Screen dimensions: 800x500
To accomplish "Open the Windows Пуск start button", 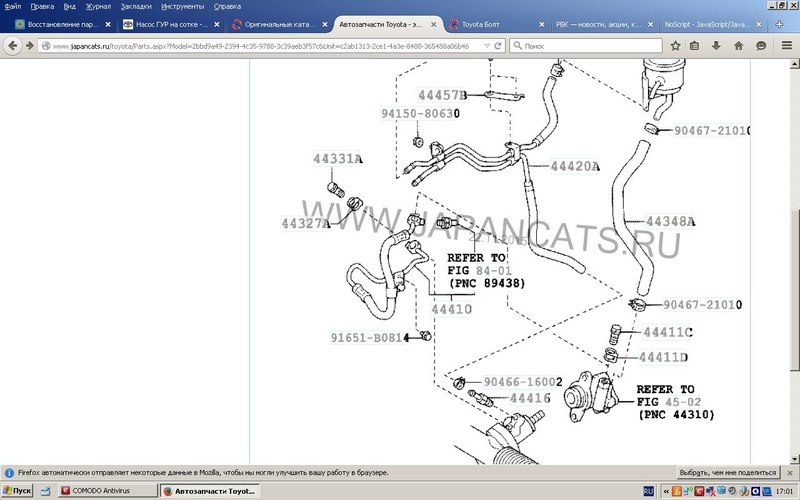I will [x=17, y=491].
